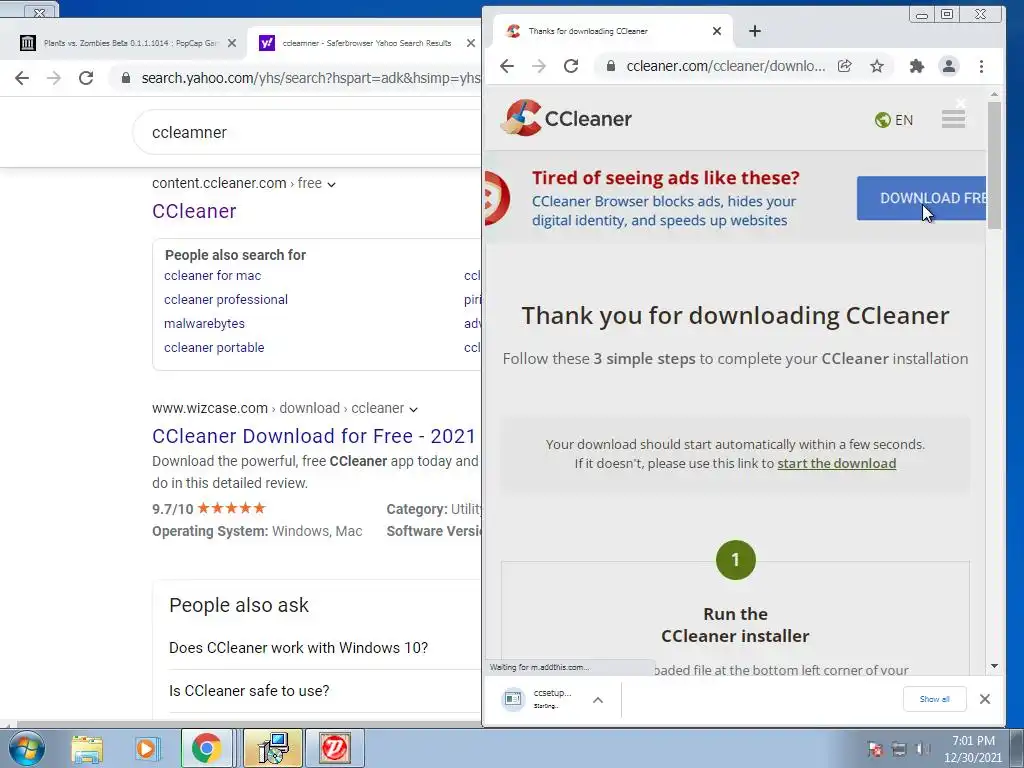Click Google Chrome taskbar icon
Screen dimensions: 1024x768
coord(206,748)
